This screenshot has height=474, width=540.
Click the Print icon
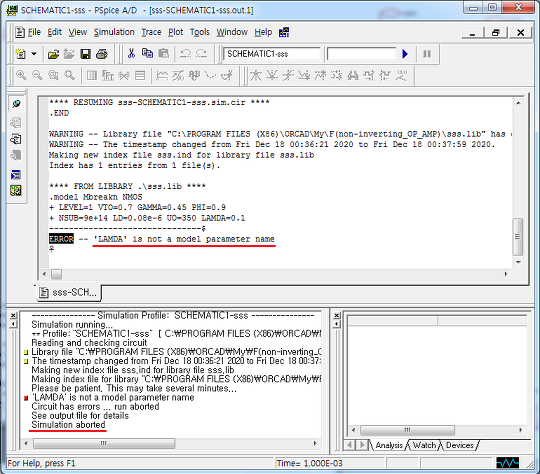pyautogui.click(x=102, y=54)
